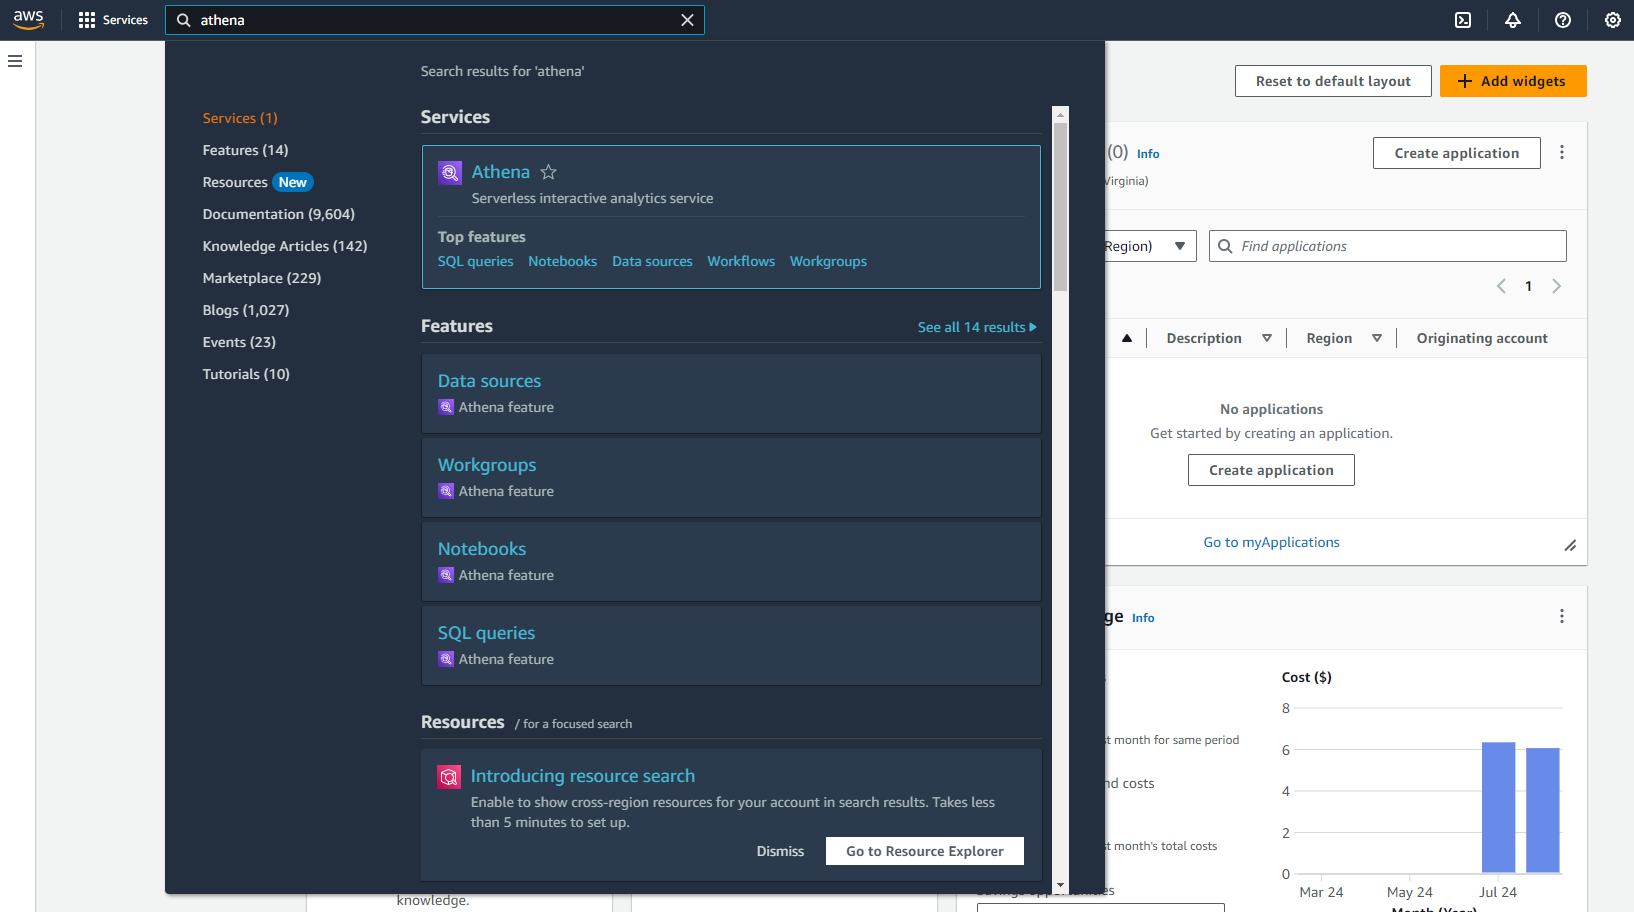Screen dimensions: 1634x912
Task: Click the athena search input field
Action: point(434,20)
